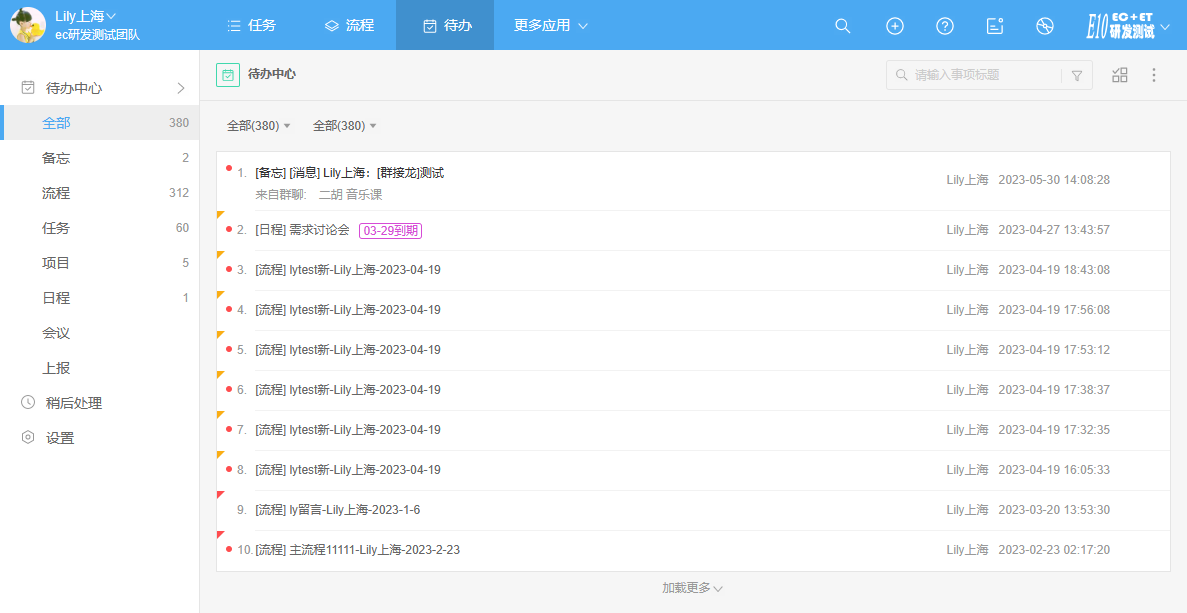Open the filter funnel in search box
Viewport: 1187px width, 613px height.
coord(1077,75)
